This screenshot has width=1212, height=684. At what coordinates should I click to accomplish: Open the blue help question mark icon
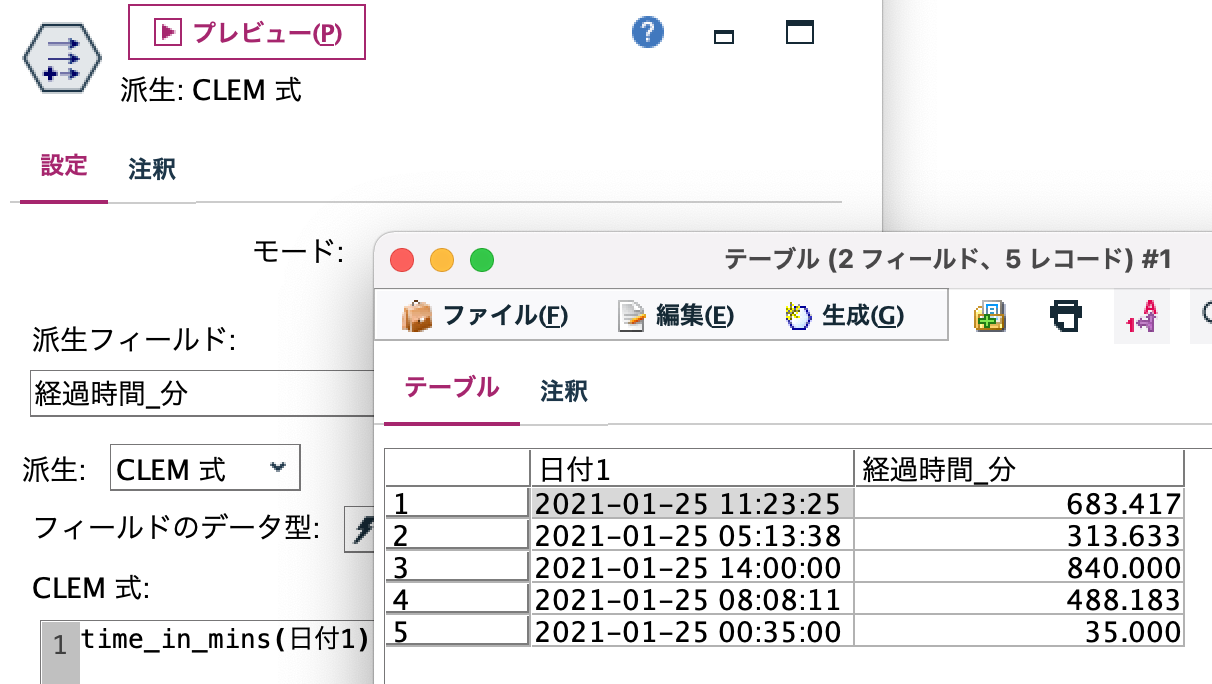click(x=647, y=32)
